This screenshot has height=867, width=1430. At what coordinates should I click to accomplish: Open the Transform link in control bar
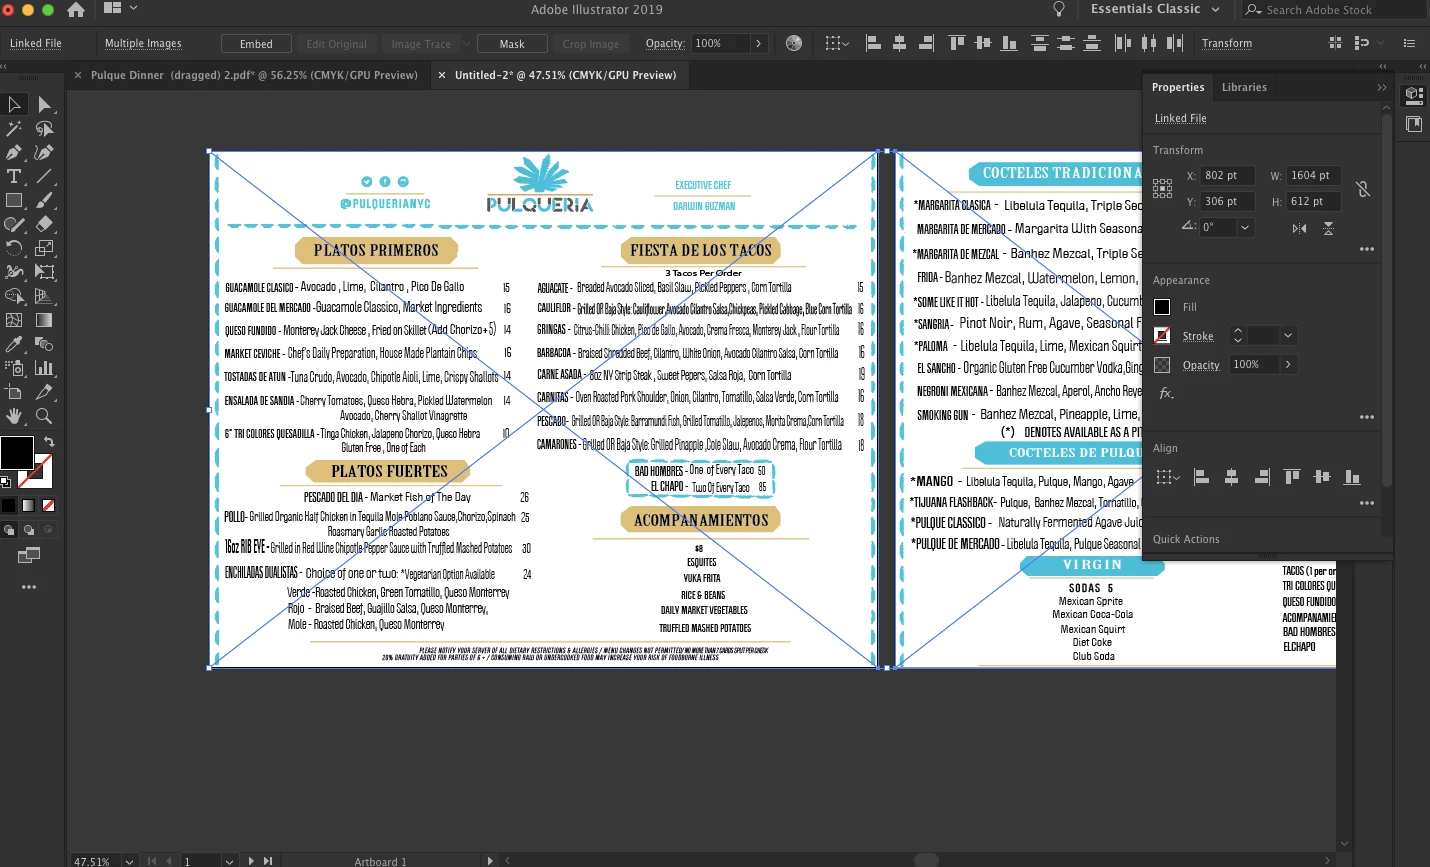pos(1227,44)
